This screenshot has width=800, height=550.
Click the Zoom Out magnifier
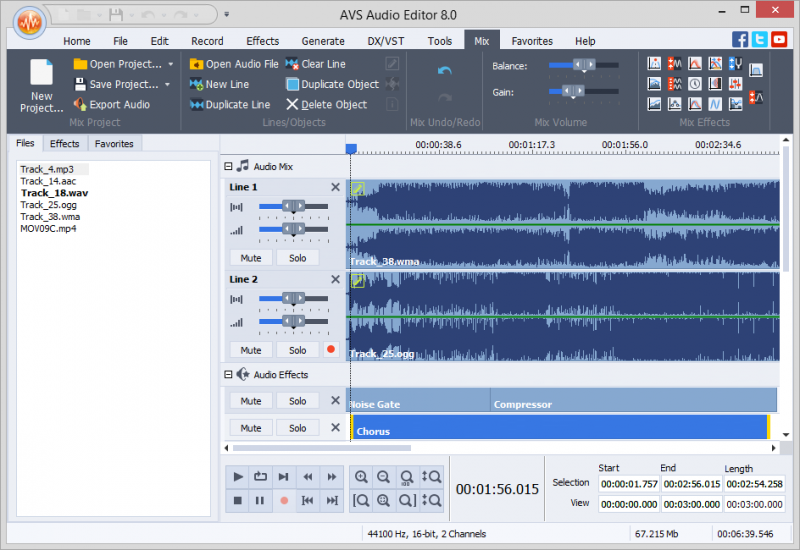384,477
